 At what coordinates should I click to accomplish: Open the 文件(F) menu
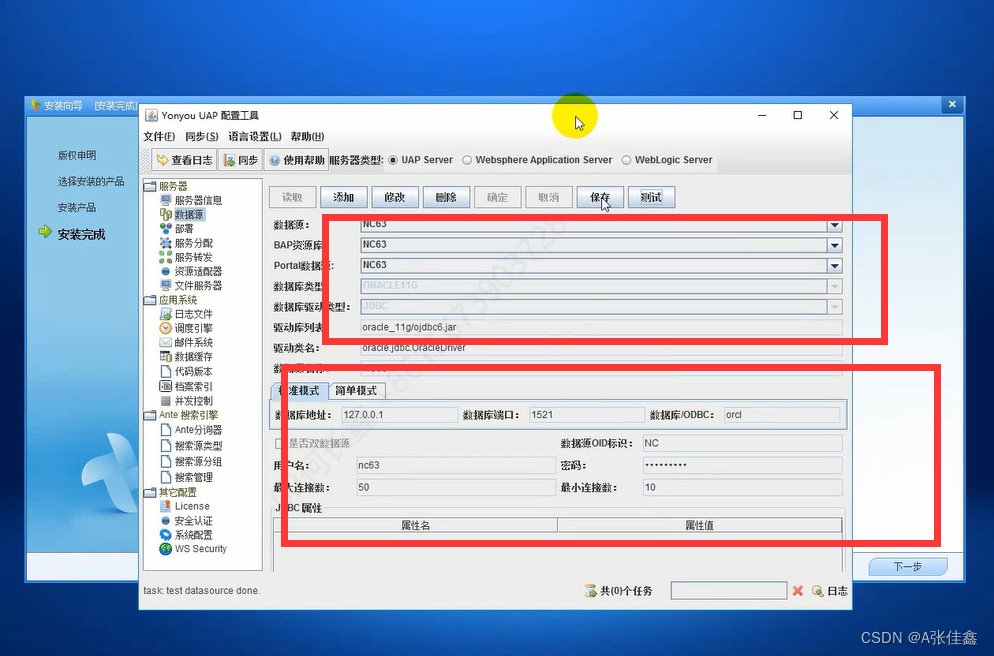pos(159,136)
